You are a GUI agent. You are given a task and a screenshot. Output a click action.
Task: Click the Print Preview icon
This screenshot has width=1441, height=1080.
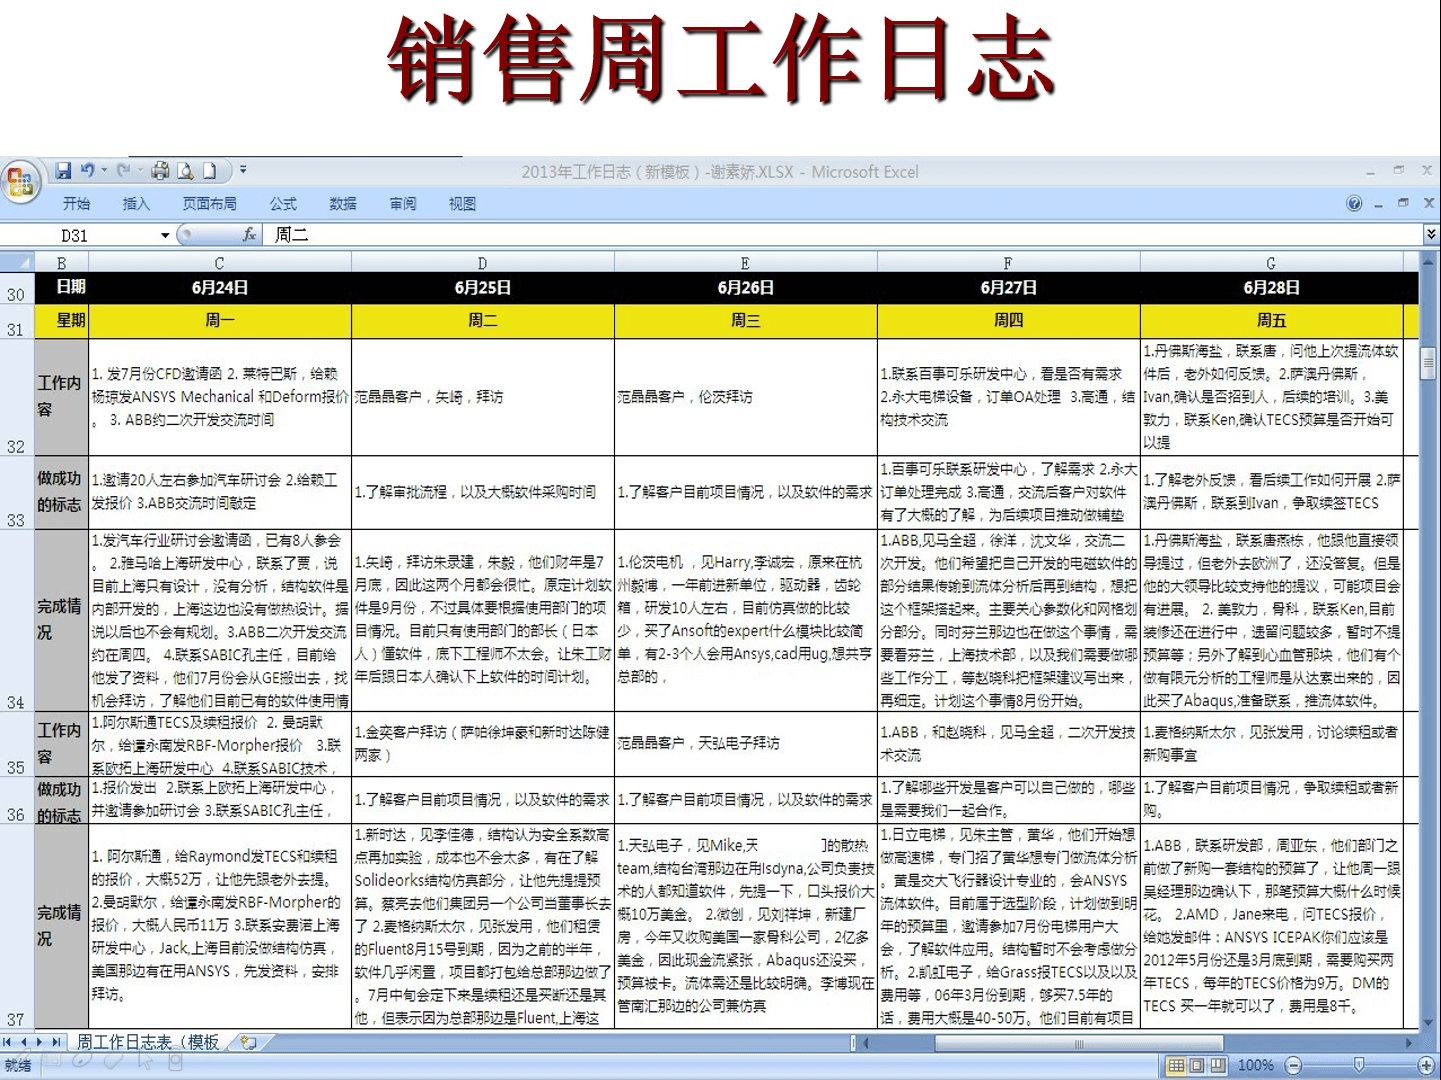tap(185, 171)
